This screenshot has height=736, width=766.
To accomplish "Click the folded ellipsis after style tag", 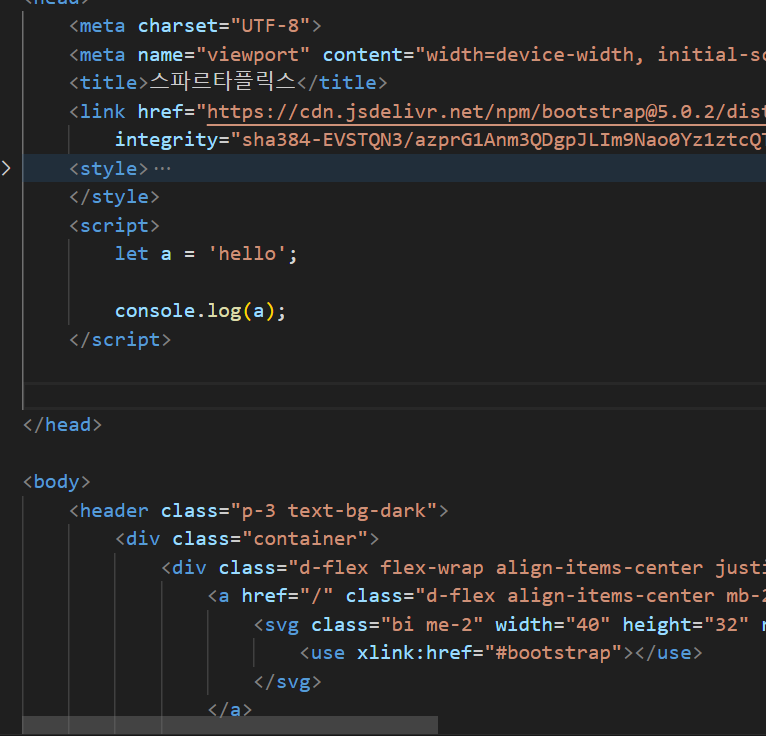I will (x=162, y=169).
